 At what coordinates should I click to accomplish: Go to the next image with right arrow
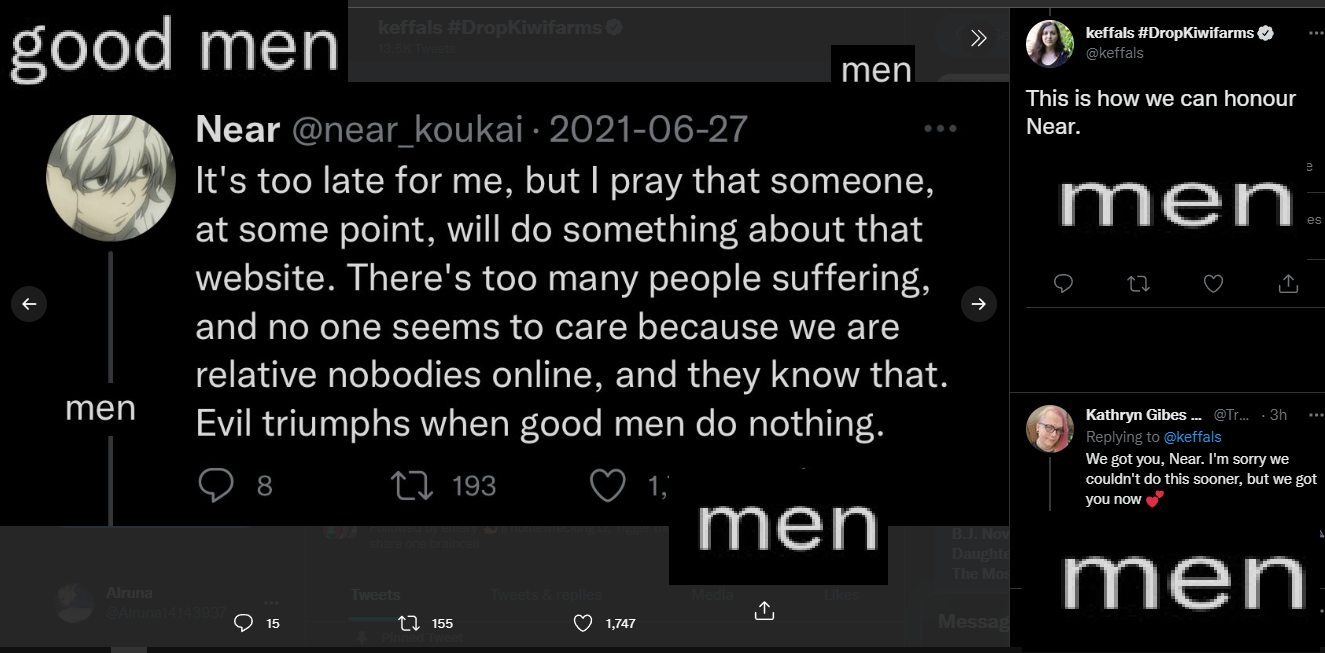pyautogui.click(x=979, y=305)
